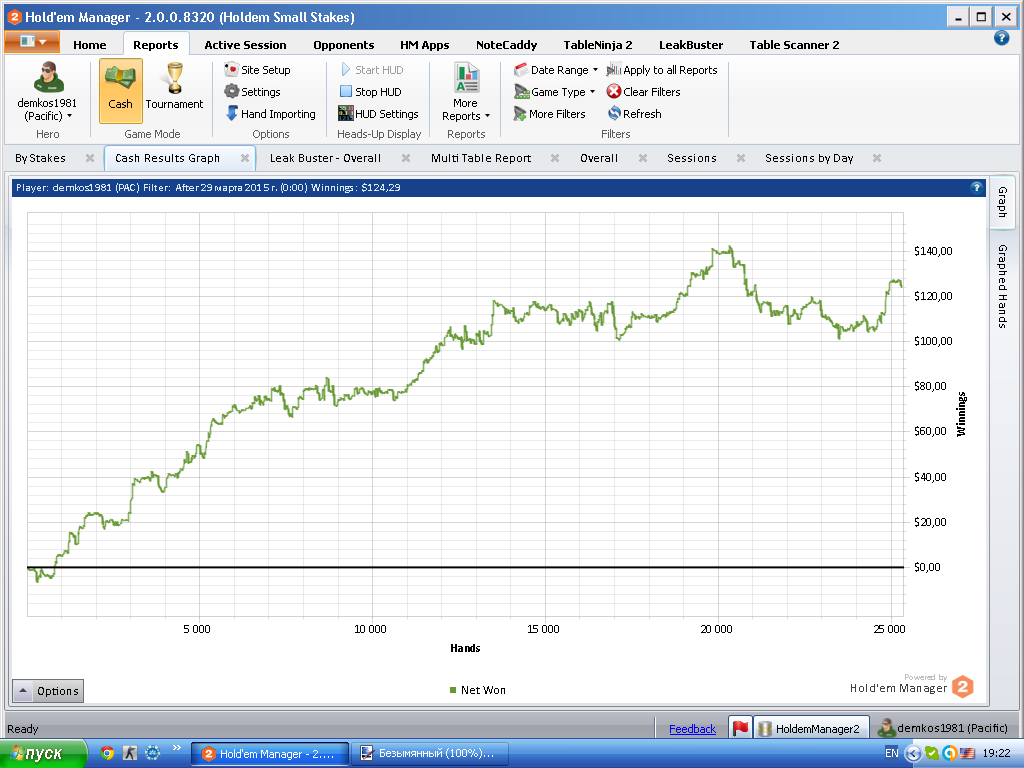
Task: Switch to Leak Buster - Overall tab
Action: (325, 158)
